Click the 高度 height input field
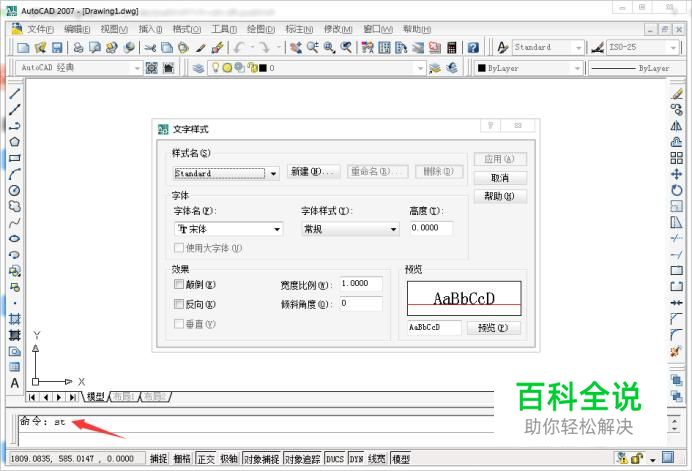The width and height of the screenshot is (692, 471). (x=431, y=228)
